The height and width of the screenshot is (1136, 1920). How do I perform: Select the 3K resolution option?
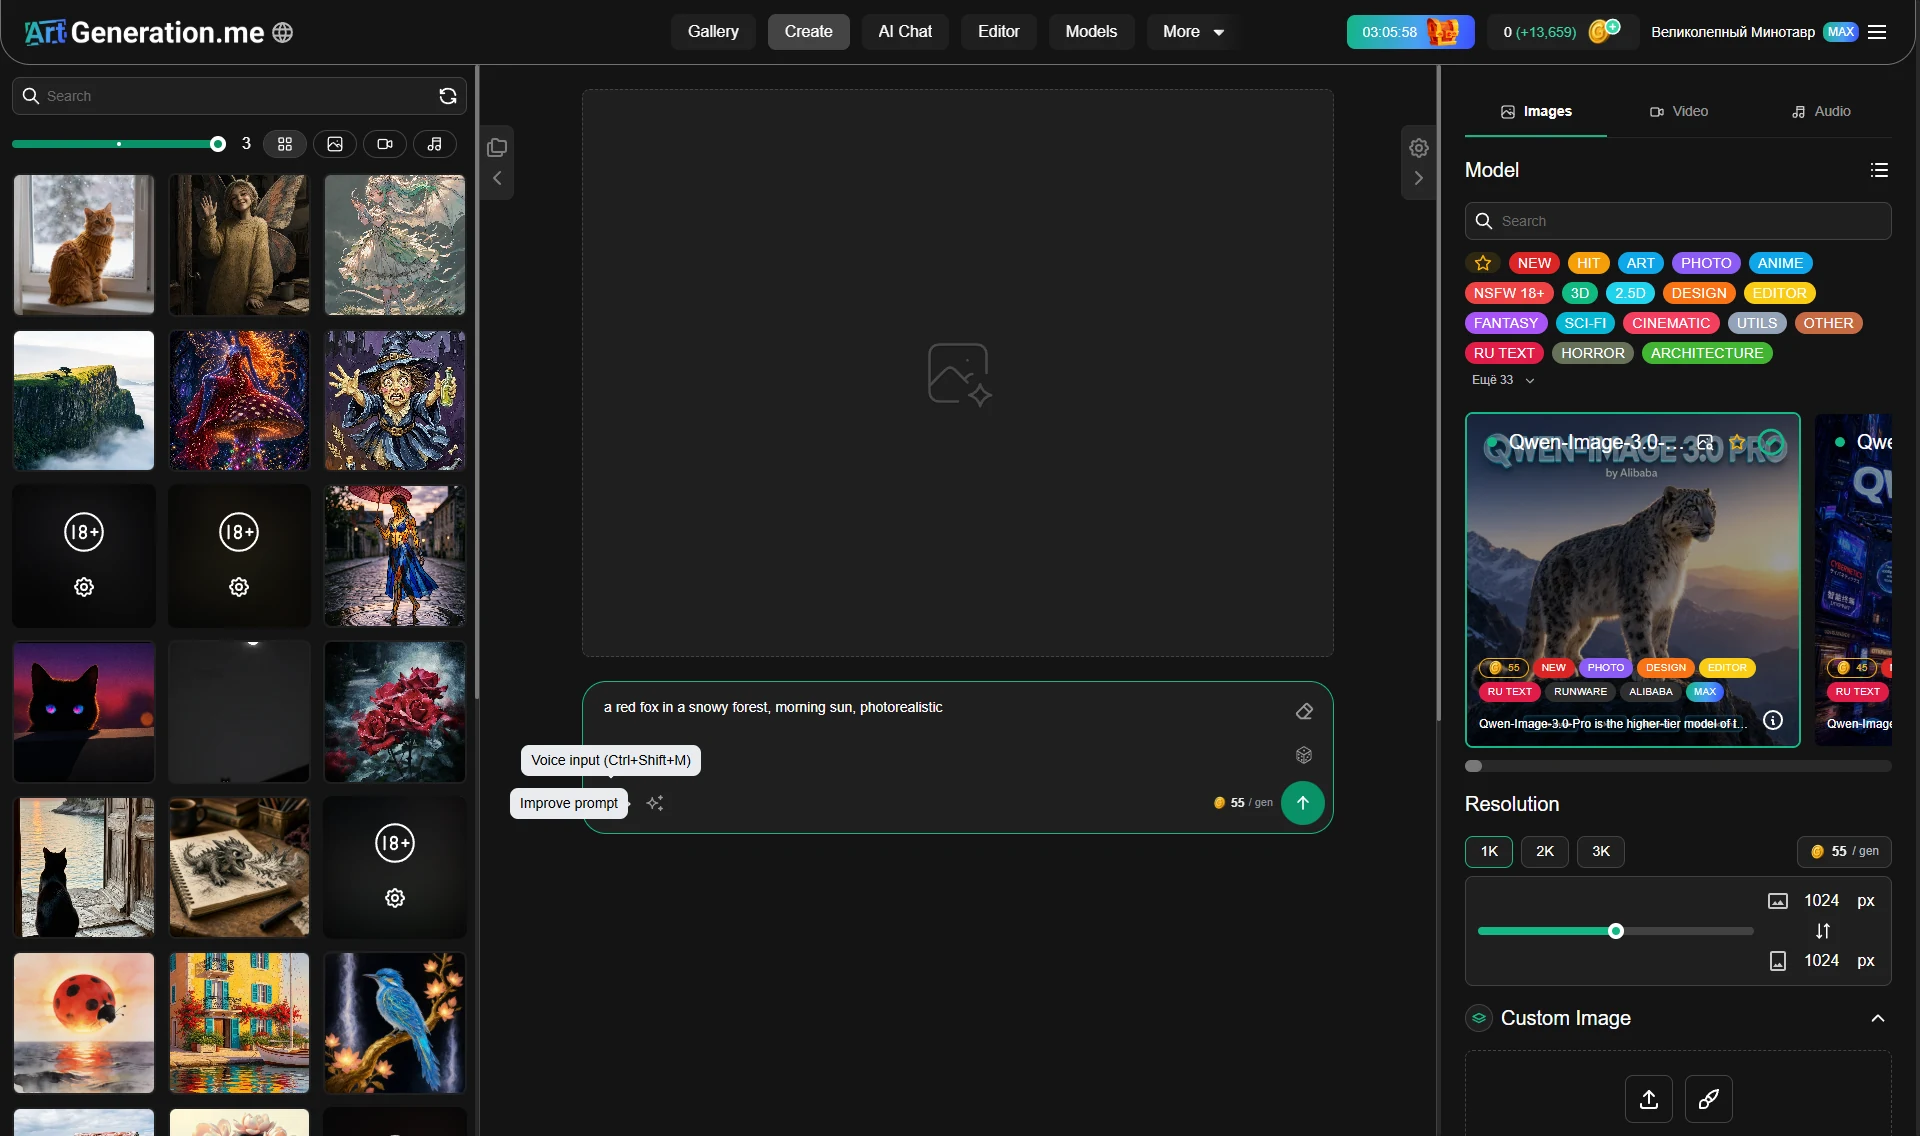click(x=1601, y=851)
